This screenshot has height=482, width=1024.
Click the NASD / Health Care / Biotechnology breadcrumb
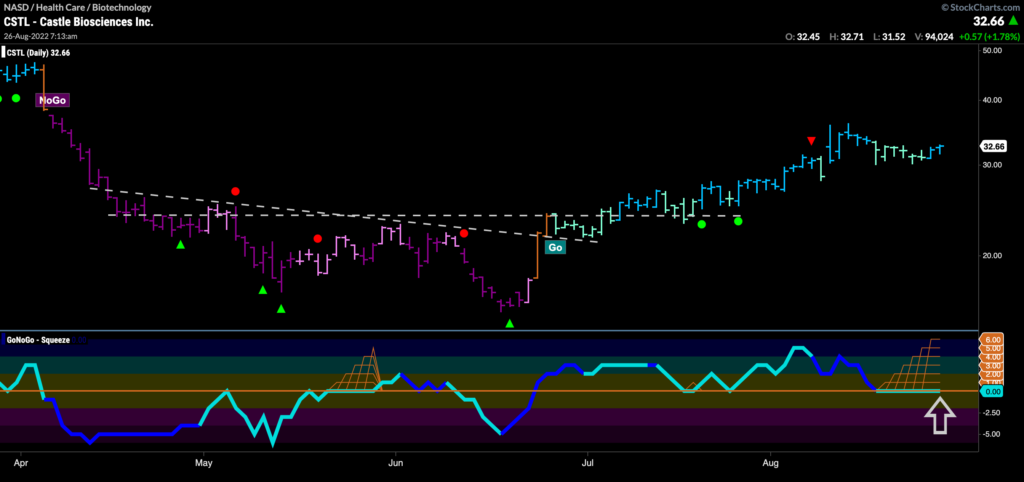point(70,5)
